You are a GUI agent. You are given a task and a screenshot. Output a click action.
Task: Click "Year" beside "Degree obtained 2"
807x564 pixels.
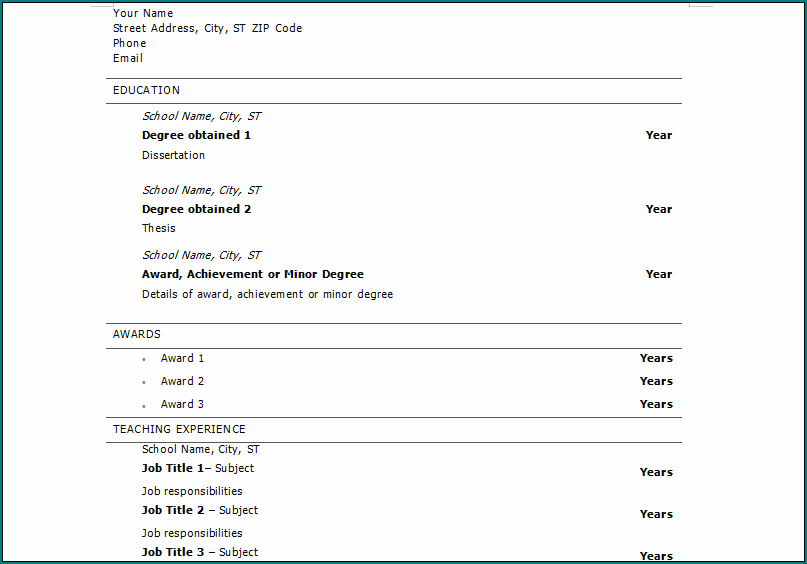[x=659, y=209]
